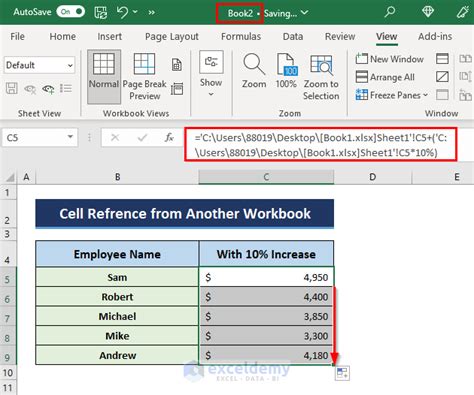Image resolution: width=474 pixels, height=395 pixels.
Task: Open the Add-ins tab
Action: (x=435, y=36)
